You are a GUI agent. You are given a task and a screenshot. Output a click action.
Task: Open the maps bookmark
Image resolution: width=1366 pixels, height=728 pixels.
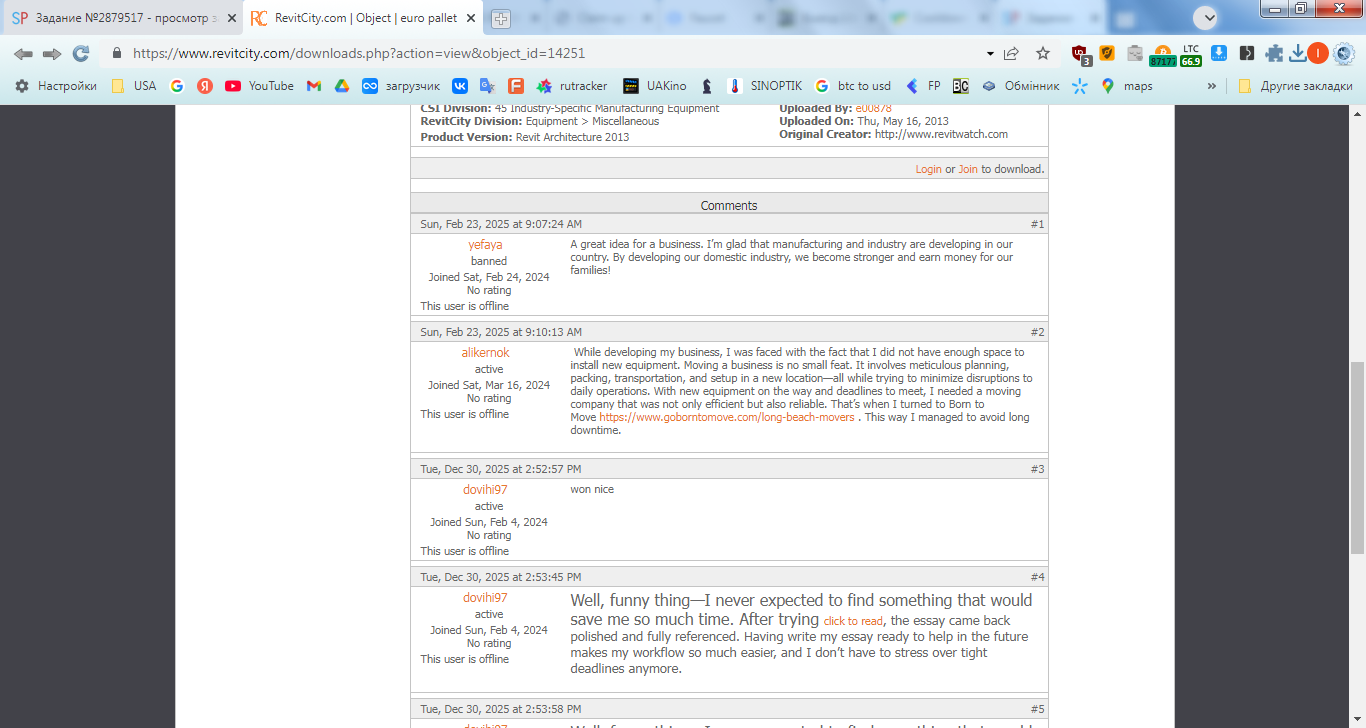click(1127, 86)
